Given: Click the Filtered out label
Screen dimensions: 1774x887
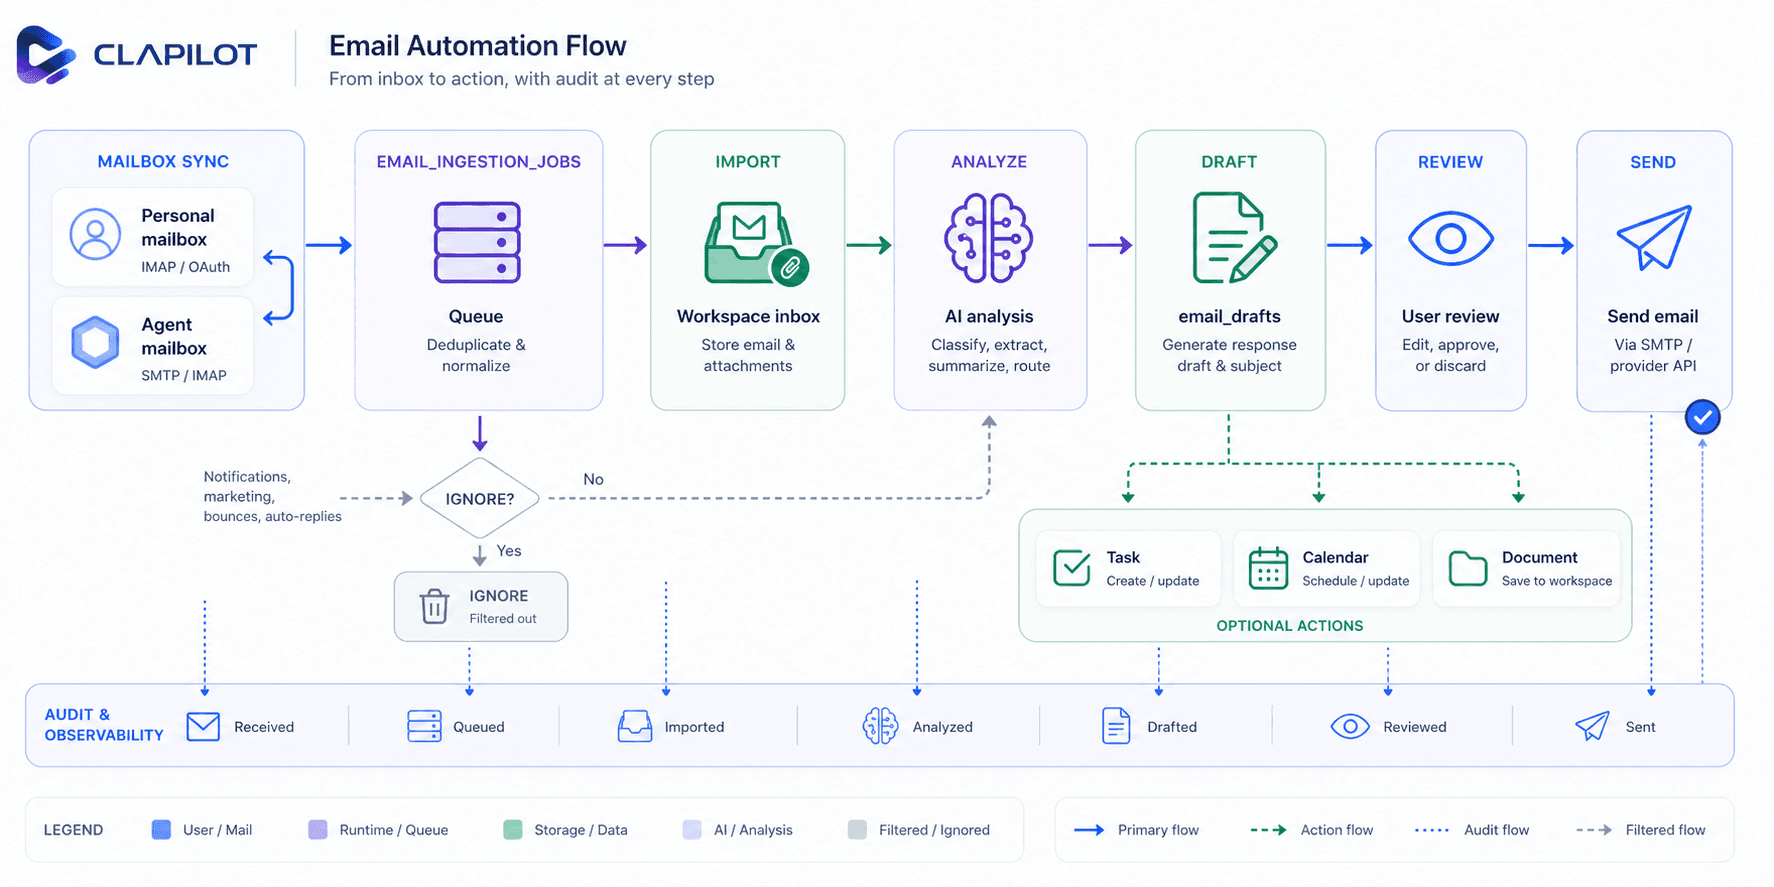Looking at the screenshot, I should [503, 619].
